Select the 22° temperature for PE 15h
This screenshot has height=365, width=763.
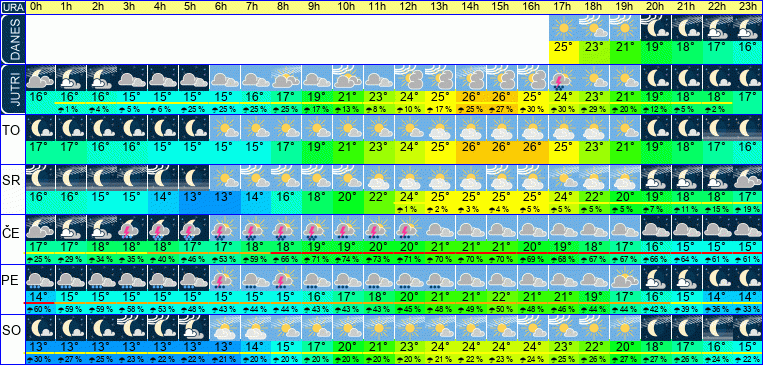502,297
